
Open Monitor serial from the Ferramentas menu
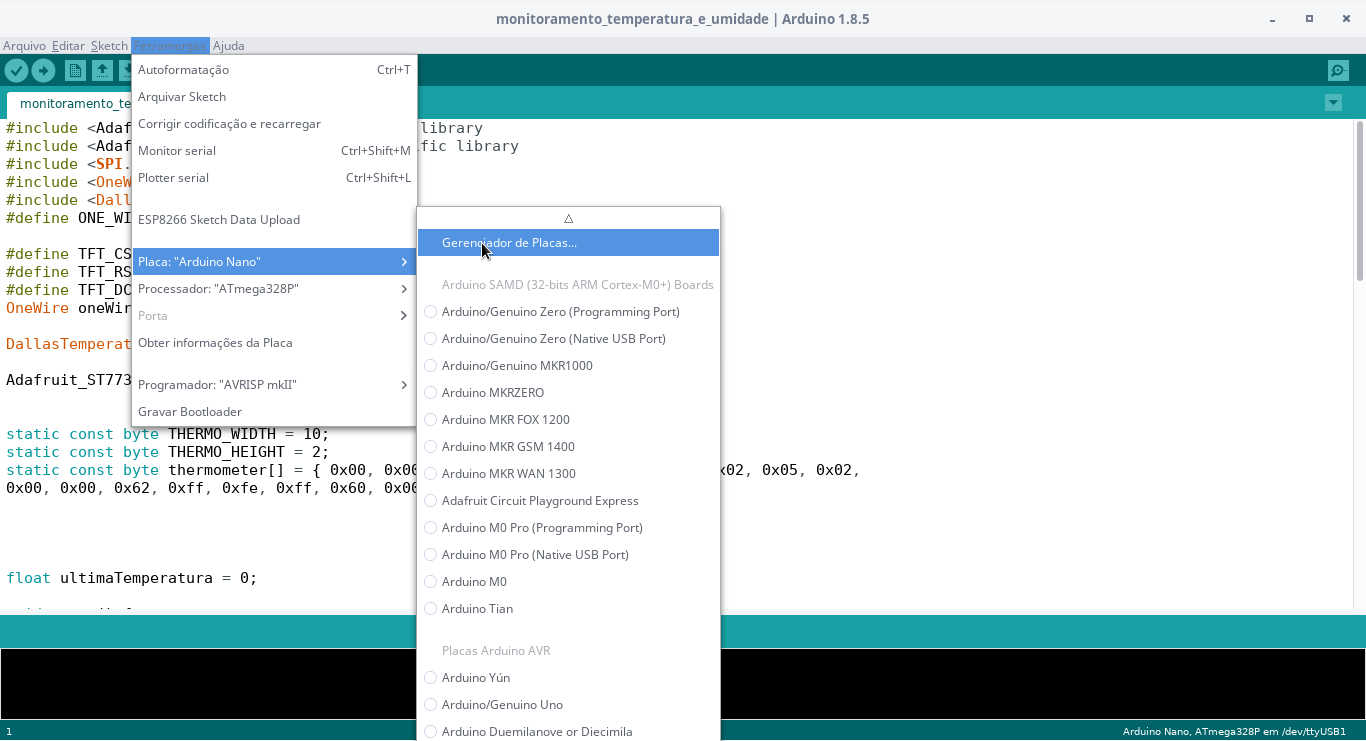point(177,150)
